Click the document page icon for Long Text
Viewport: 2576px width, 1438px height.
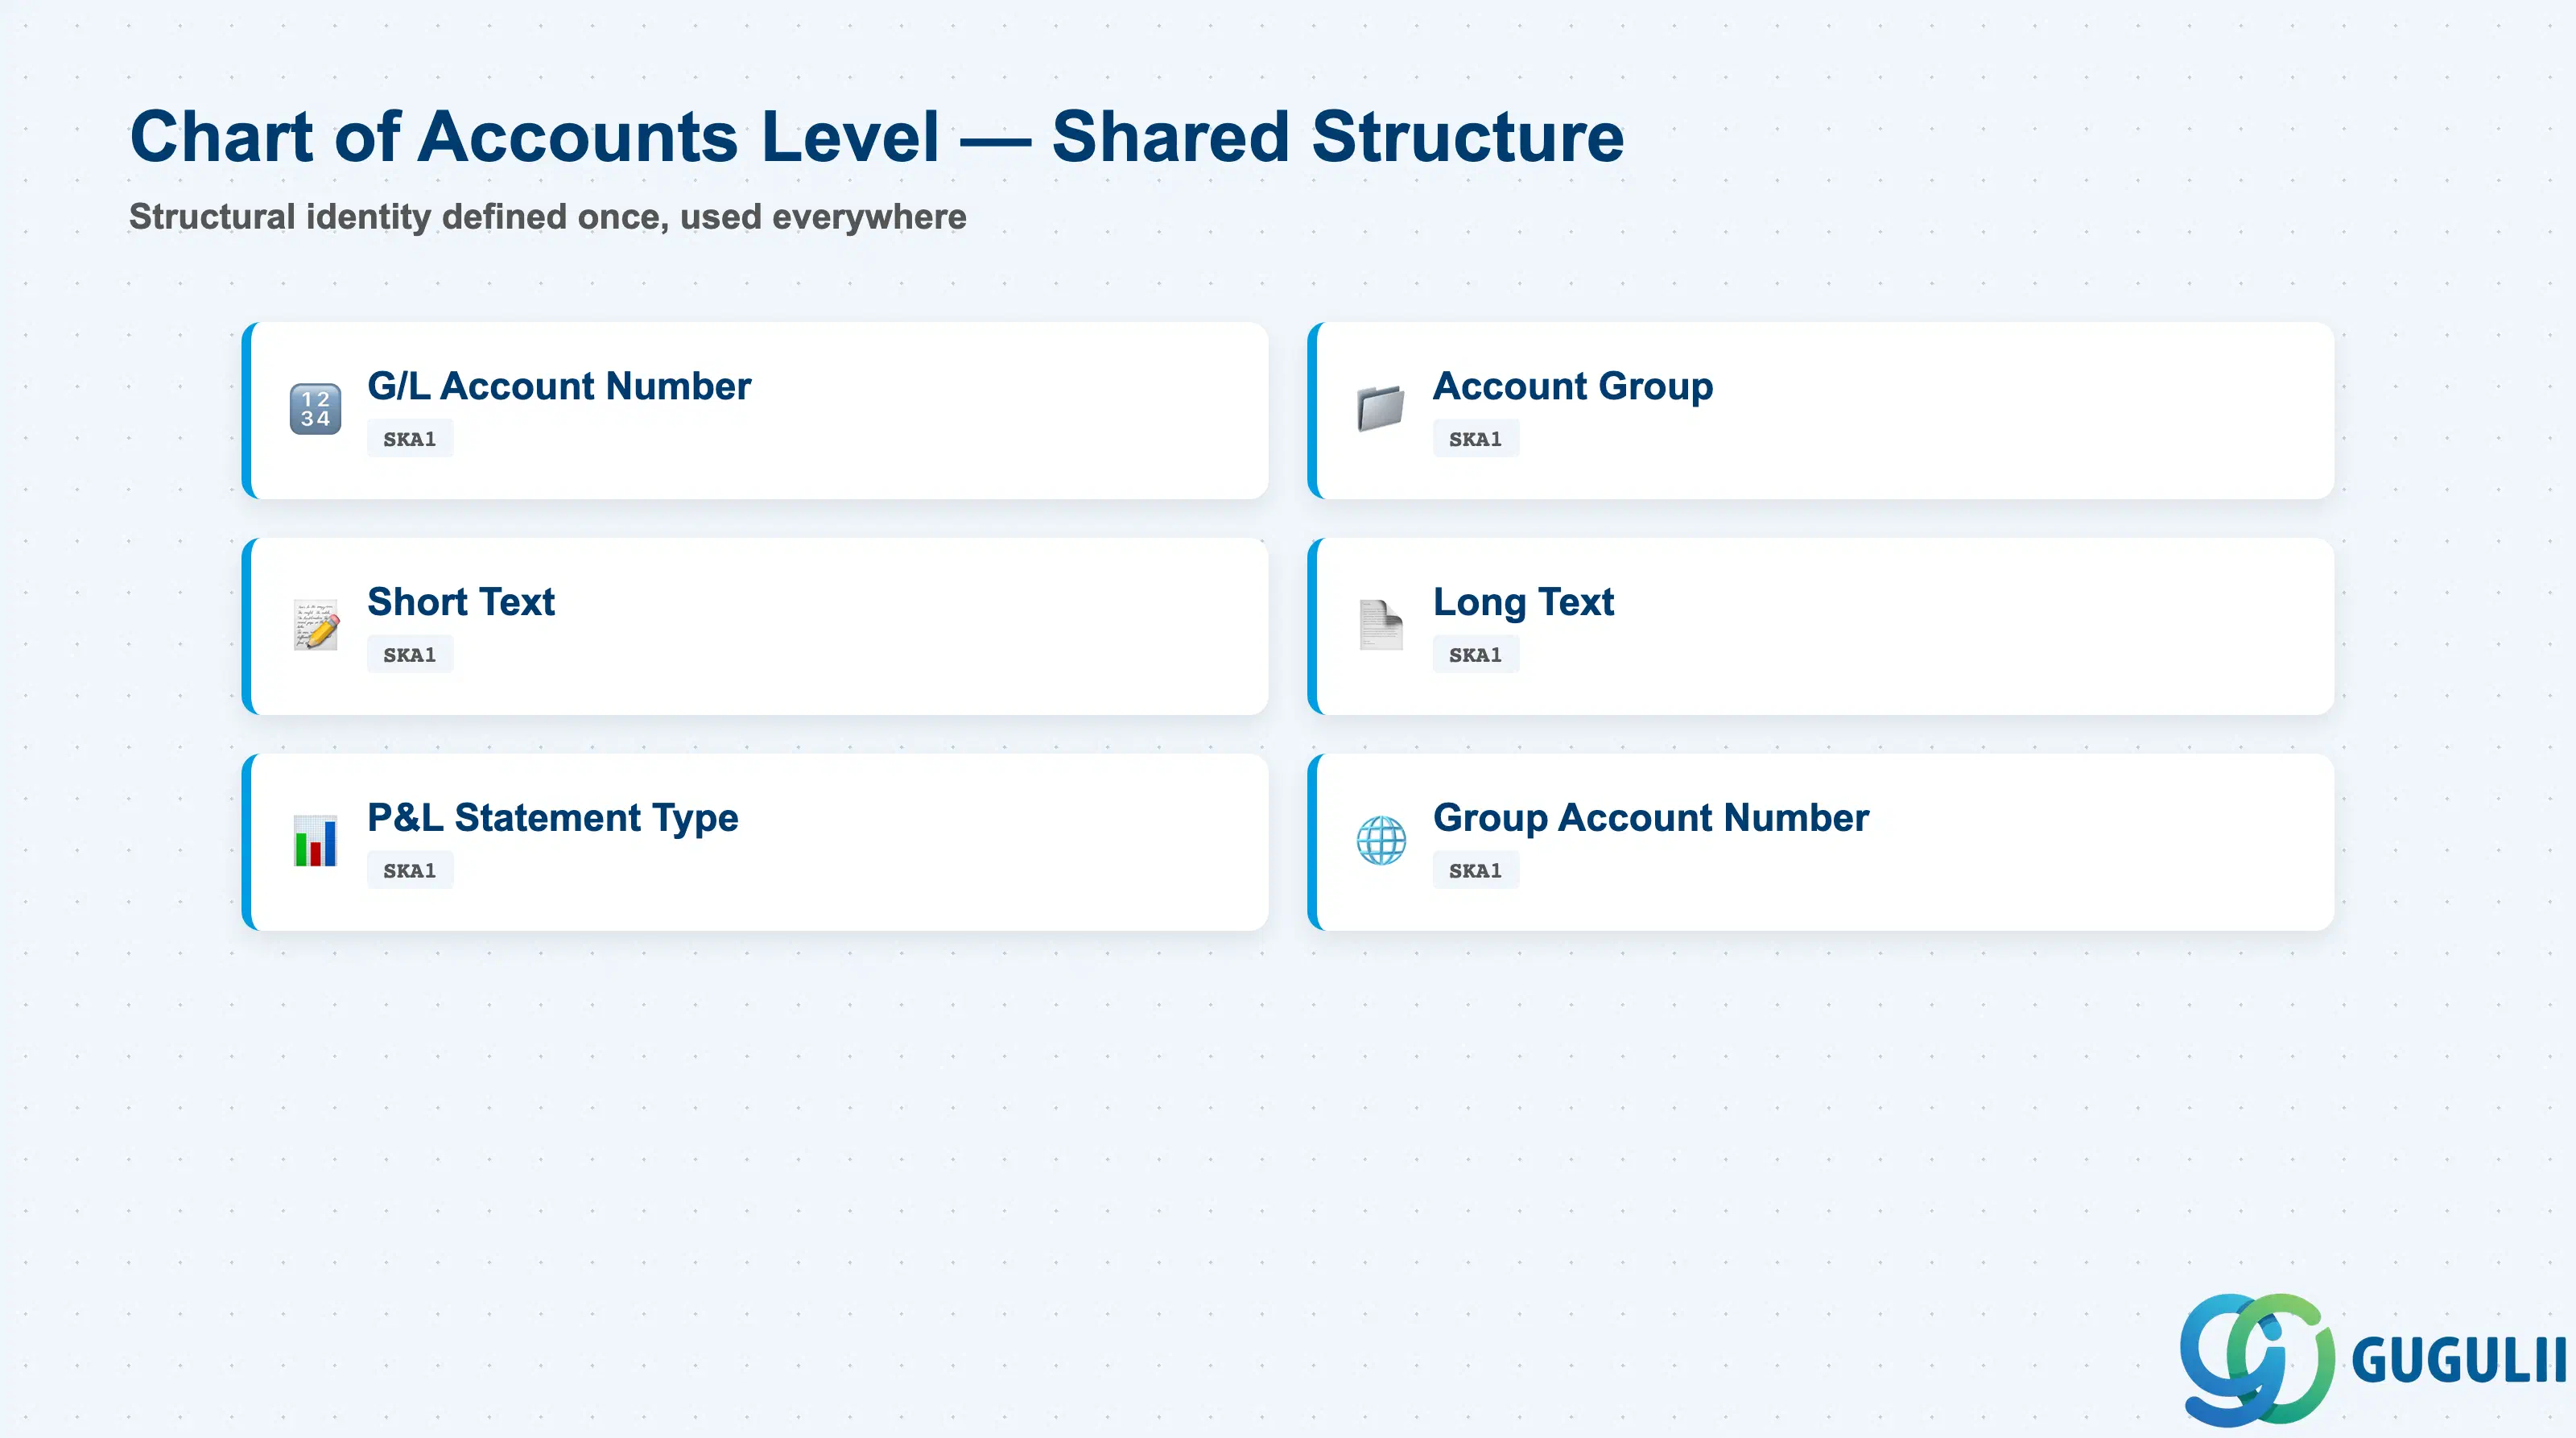tap(1381, 625)
